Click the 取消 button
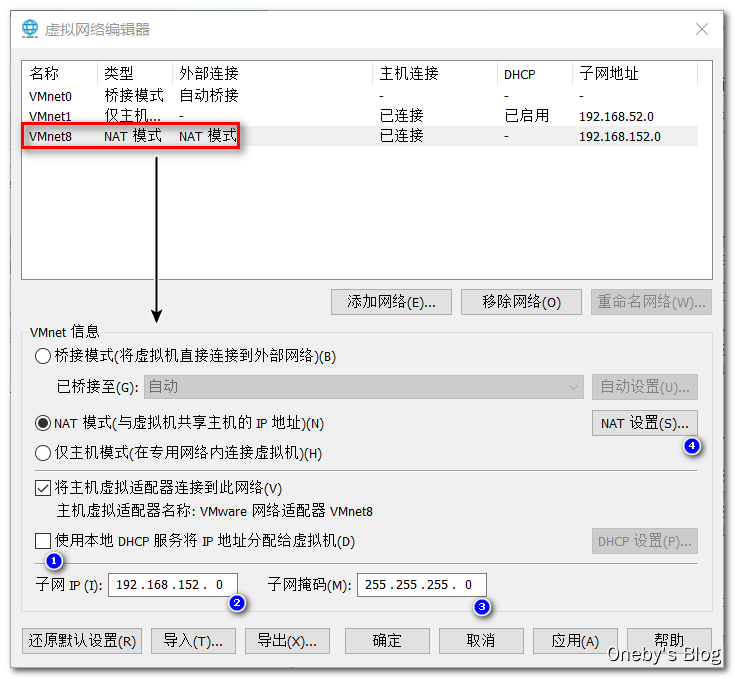 point(481,641)
